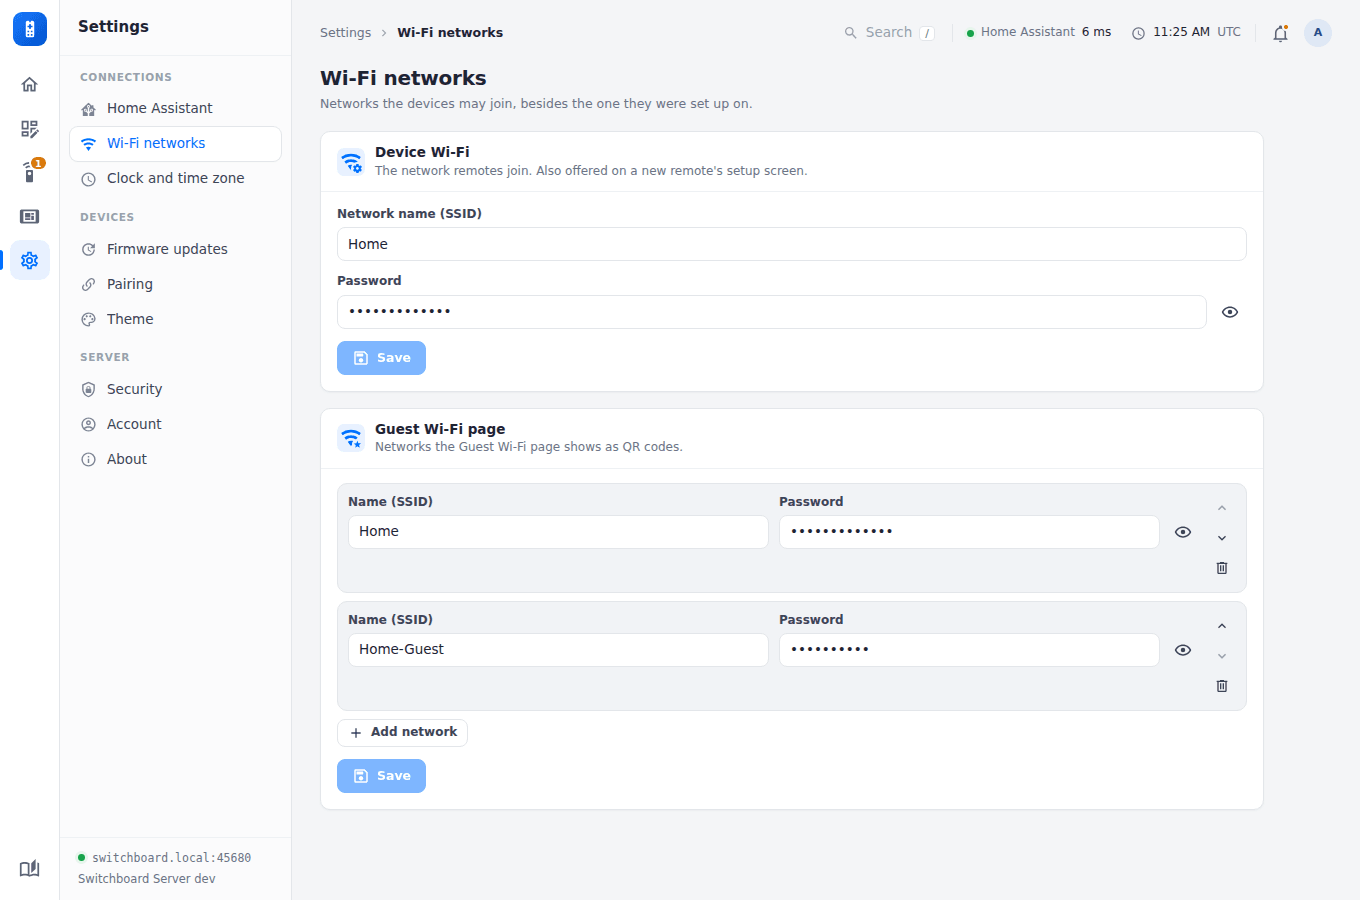1360x900 pixels.
Task: Click the clock icon beside 11:25 AM
Action: [1138, 33]
